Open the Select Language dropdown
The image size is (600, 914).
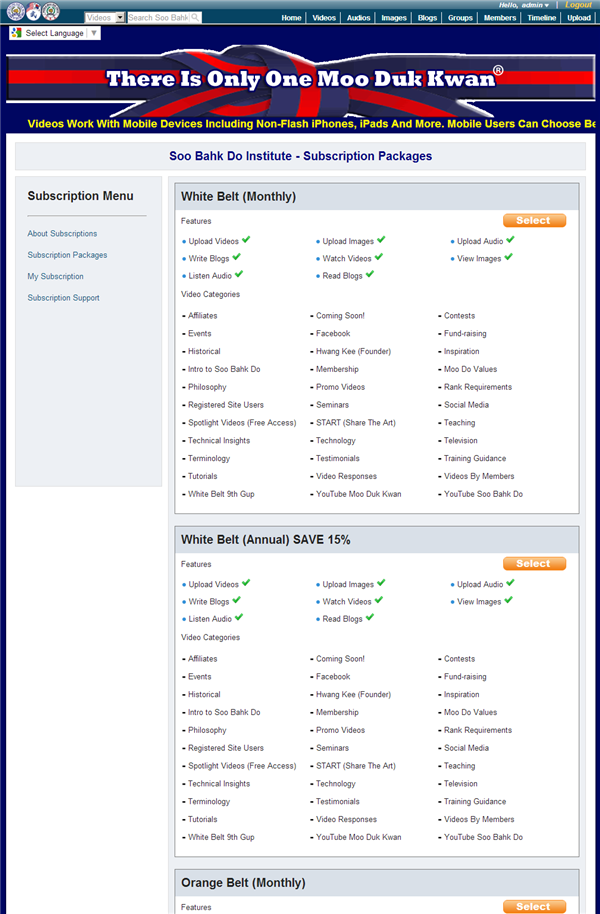pos(55,33)
